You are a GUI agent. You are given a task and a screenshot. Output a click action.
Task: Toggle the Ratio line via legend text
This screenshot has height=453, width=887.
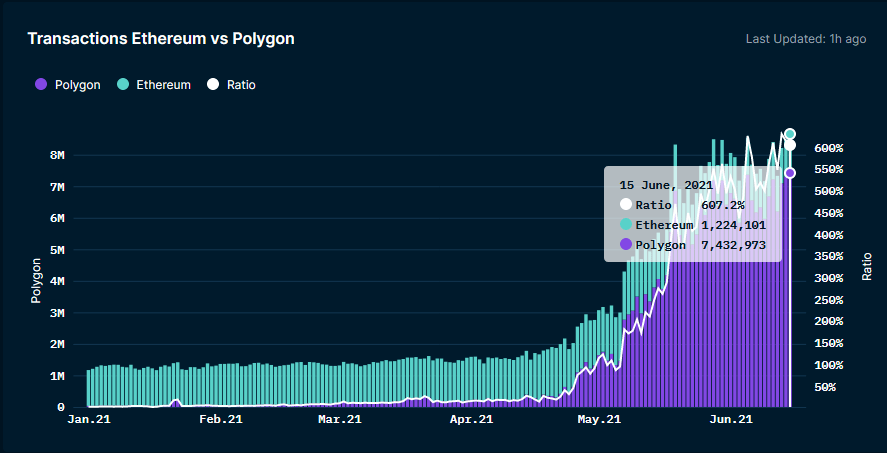click(x=241, y=85)
